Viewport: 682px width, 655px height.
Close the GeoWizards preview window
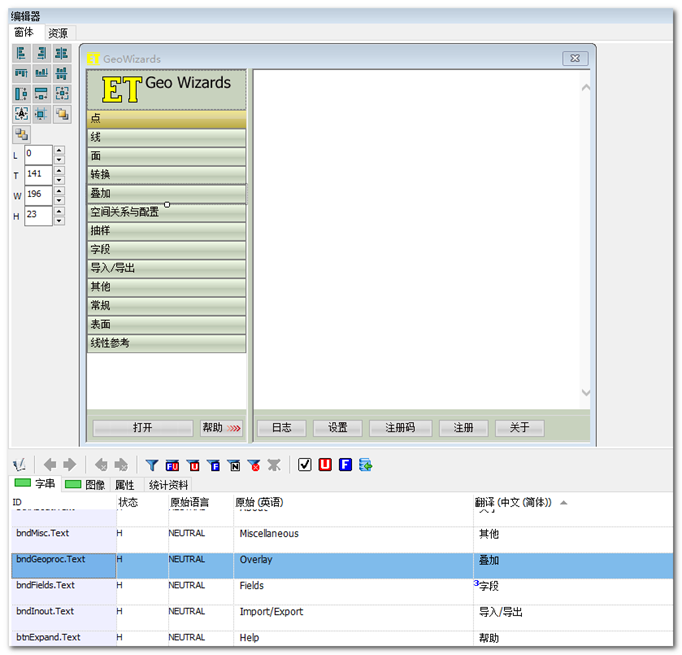575,58
